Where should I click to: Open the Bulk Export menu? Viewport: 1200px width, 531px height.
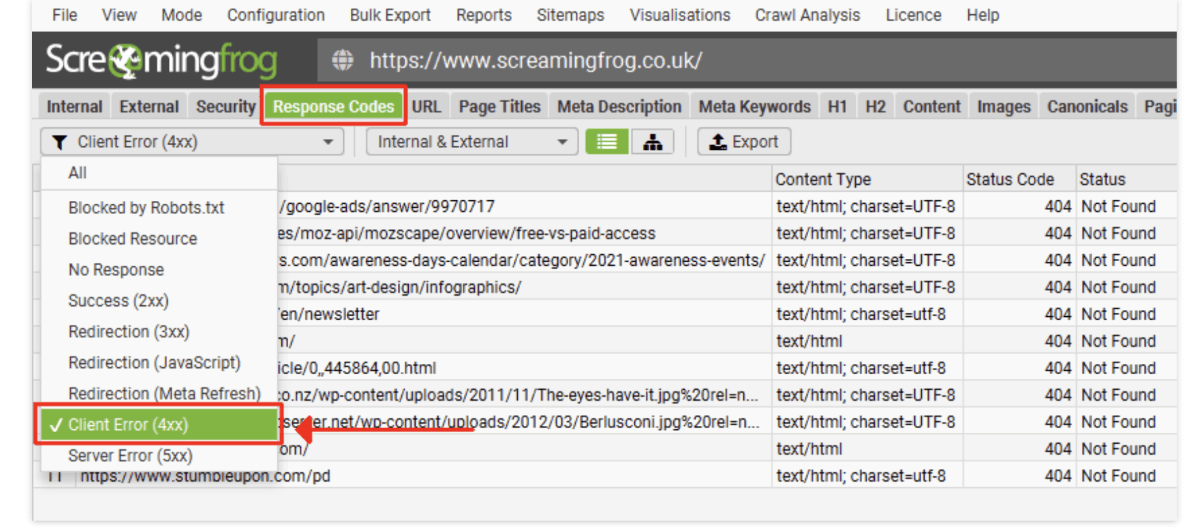pyautogui.click(x=390, y=15)
